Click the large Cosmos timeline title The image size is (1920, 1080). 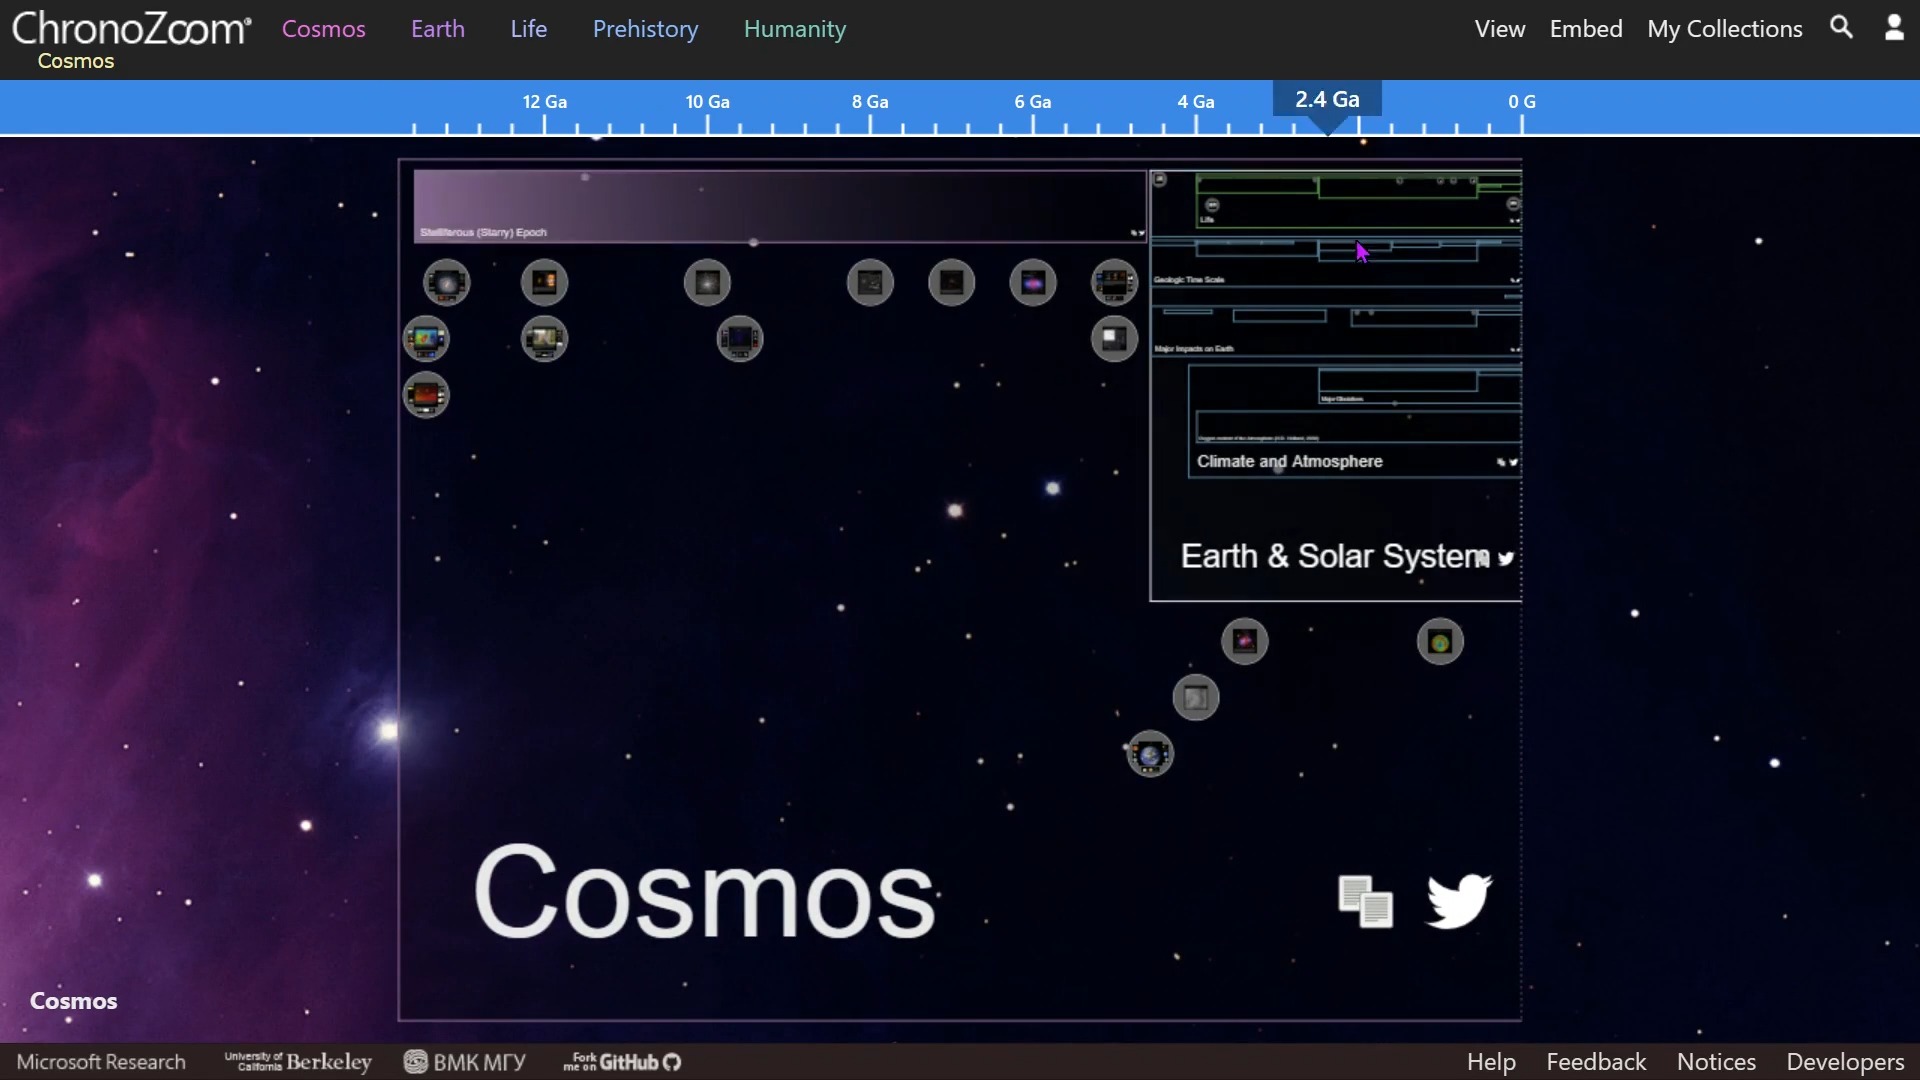point(705,891)
